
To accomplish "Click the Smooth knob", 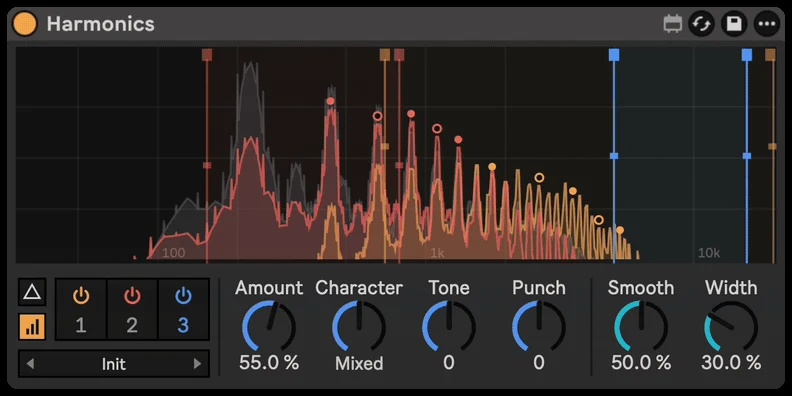I will 641,326.
